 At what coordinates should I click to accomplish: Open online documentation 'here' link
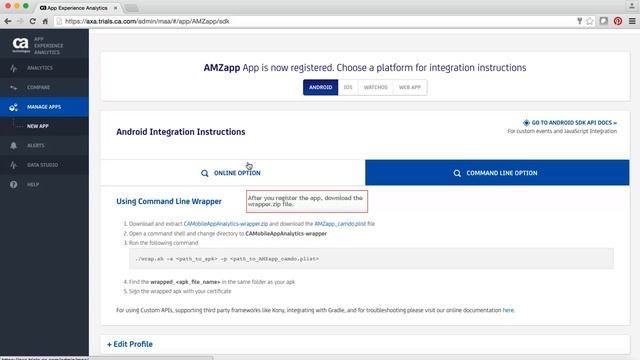click(508, 310)
